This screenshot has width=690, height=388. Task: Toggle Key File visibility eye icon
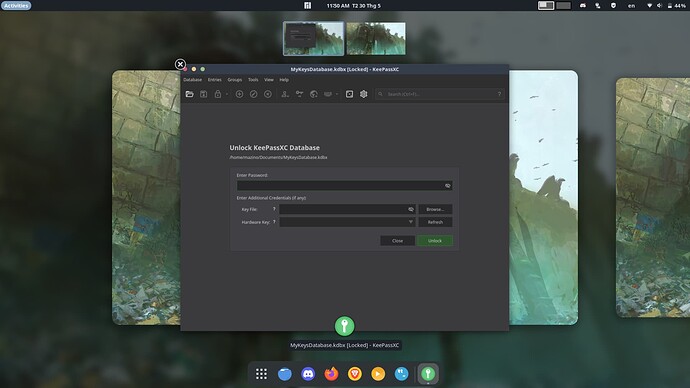411,209
